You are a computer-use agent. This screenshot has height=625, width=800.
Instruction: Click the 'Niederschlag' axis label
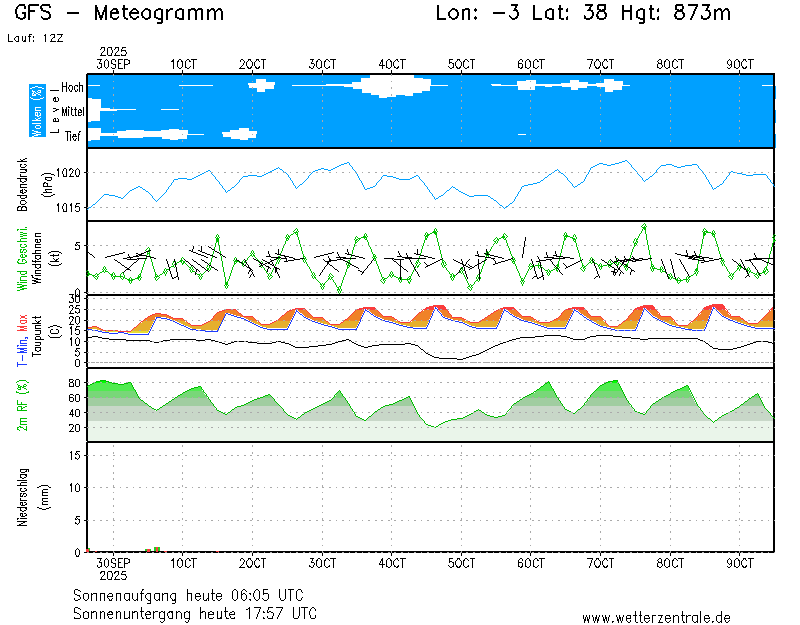click(x=22, y=497)
